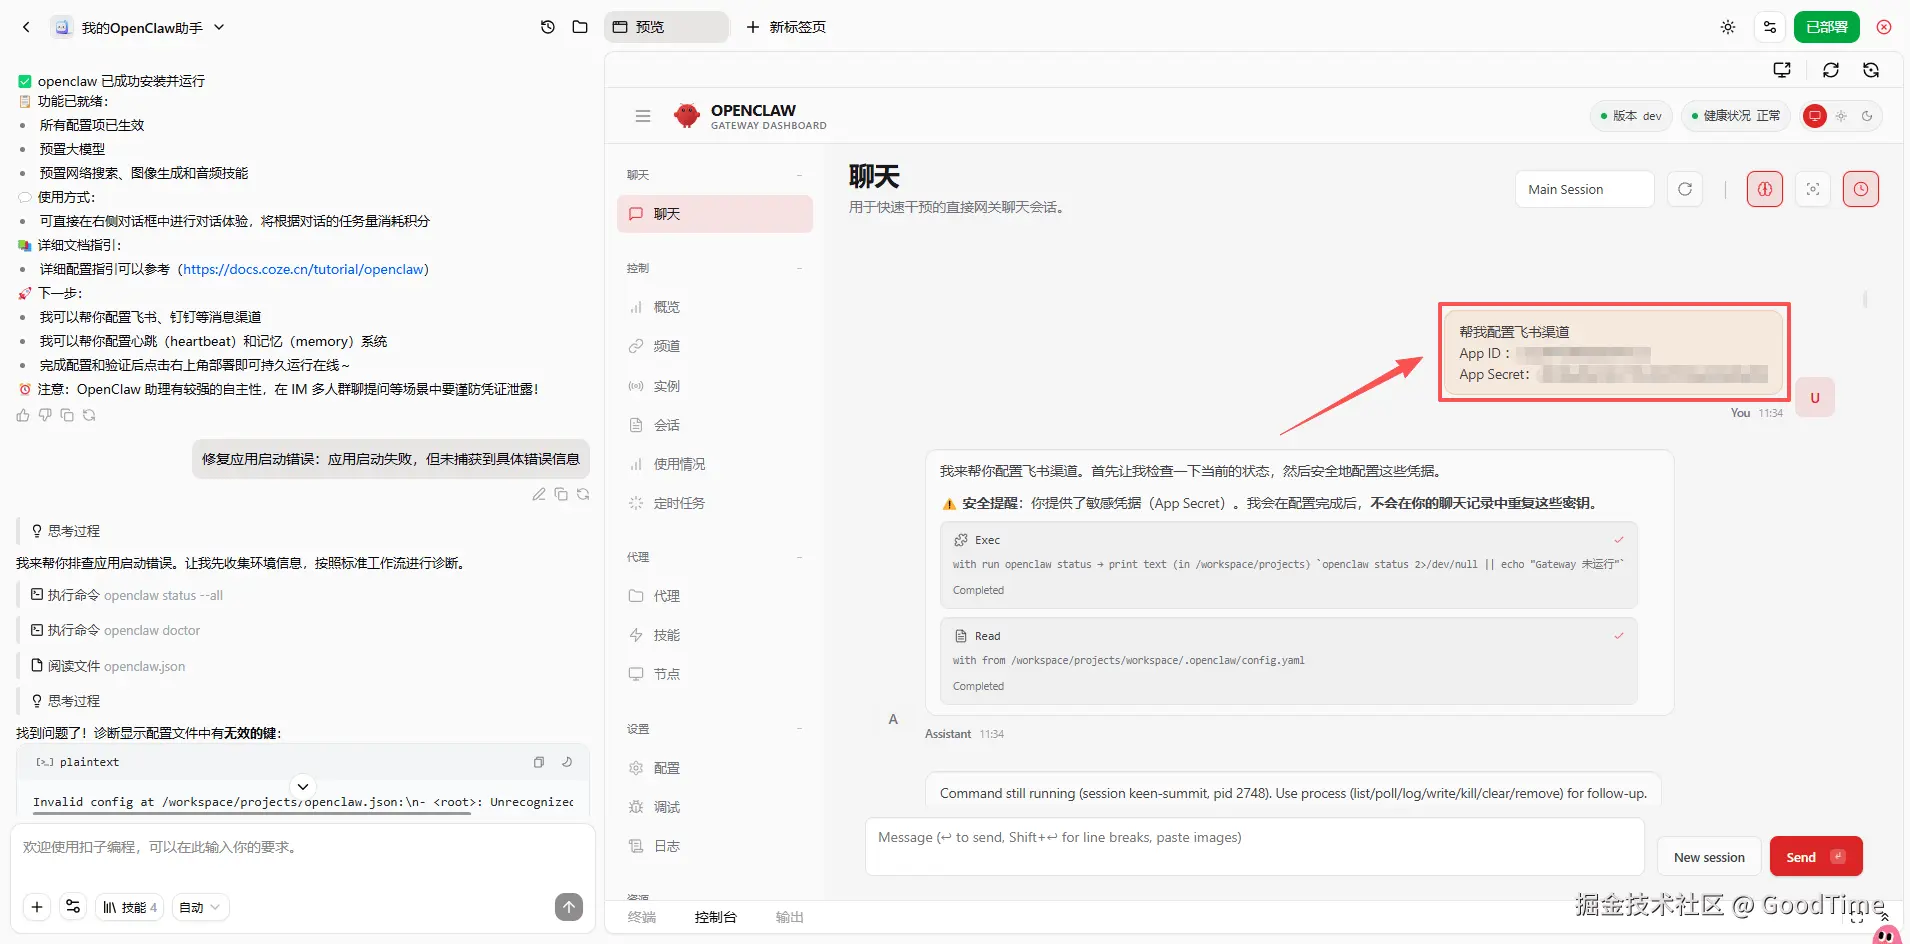Click the green 已部署 button
The width and height of the screenshot is (1910, 944).
click(1827, 27)
